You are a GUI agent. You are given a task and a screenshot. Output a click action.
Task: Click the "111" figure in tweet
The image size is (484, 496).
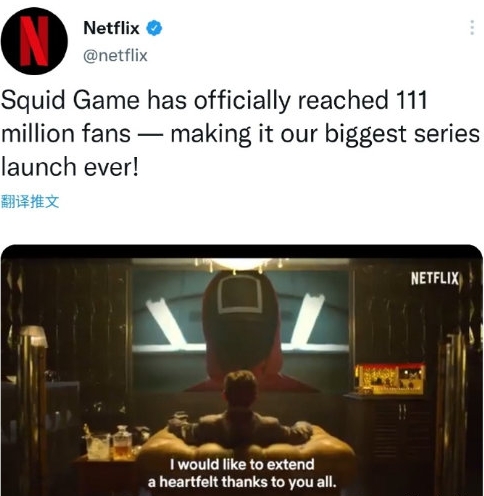point(411,99)
